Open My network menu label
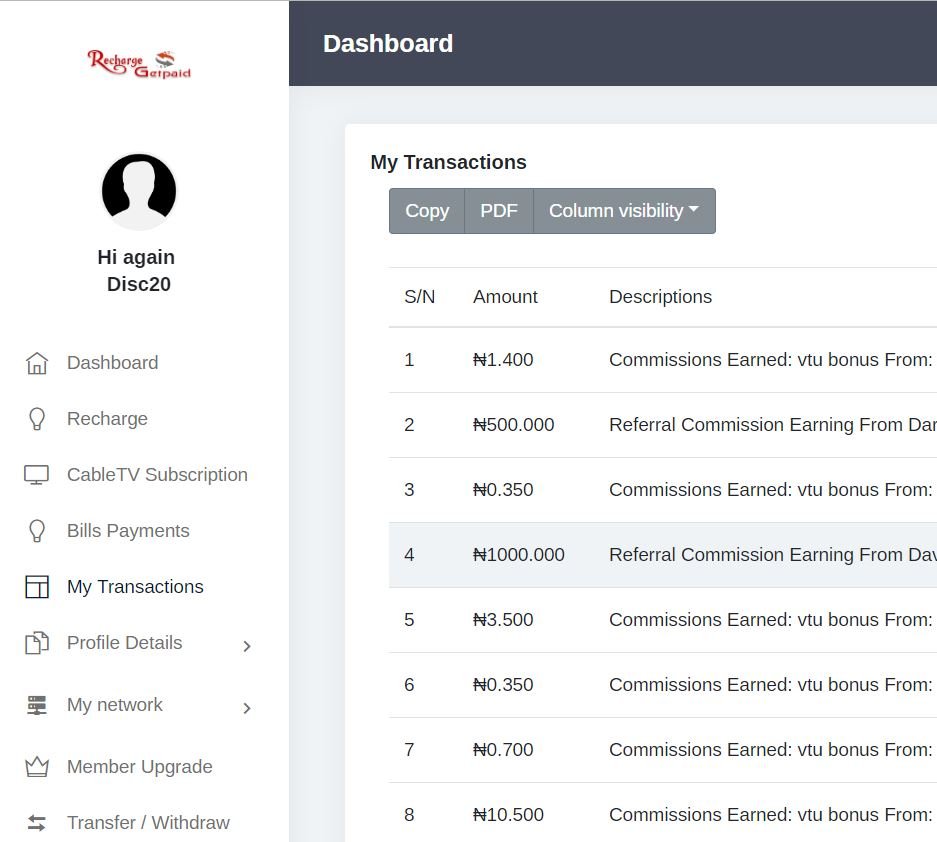Image resolution: width=937 pixels, height=842 pixels. click(x=115, y=705)
